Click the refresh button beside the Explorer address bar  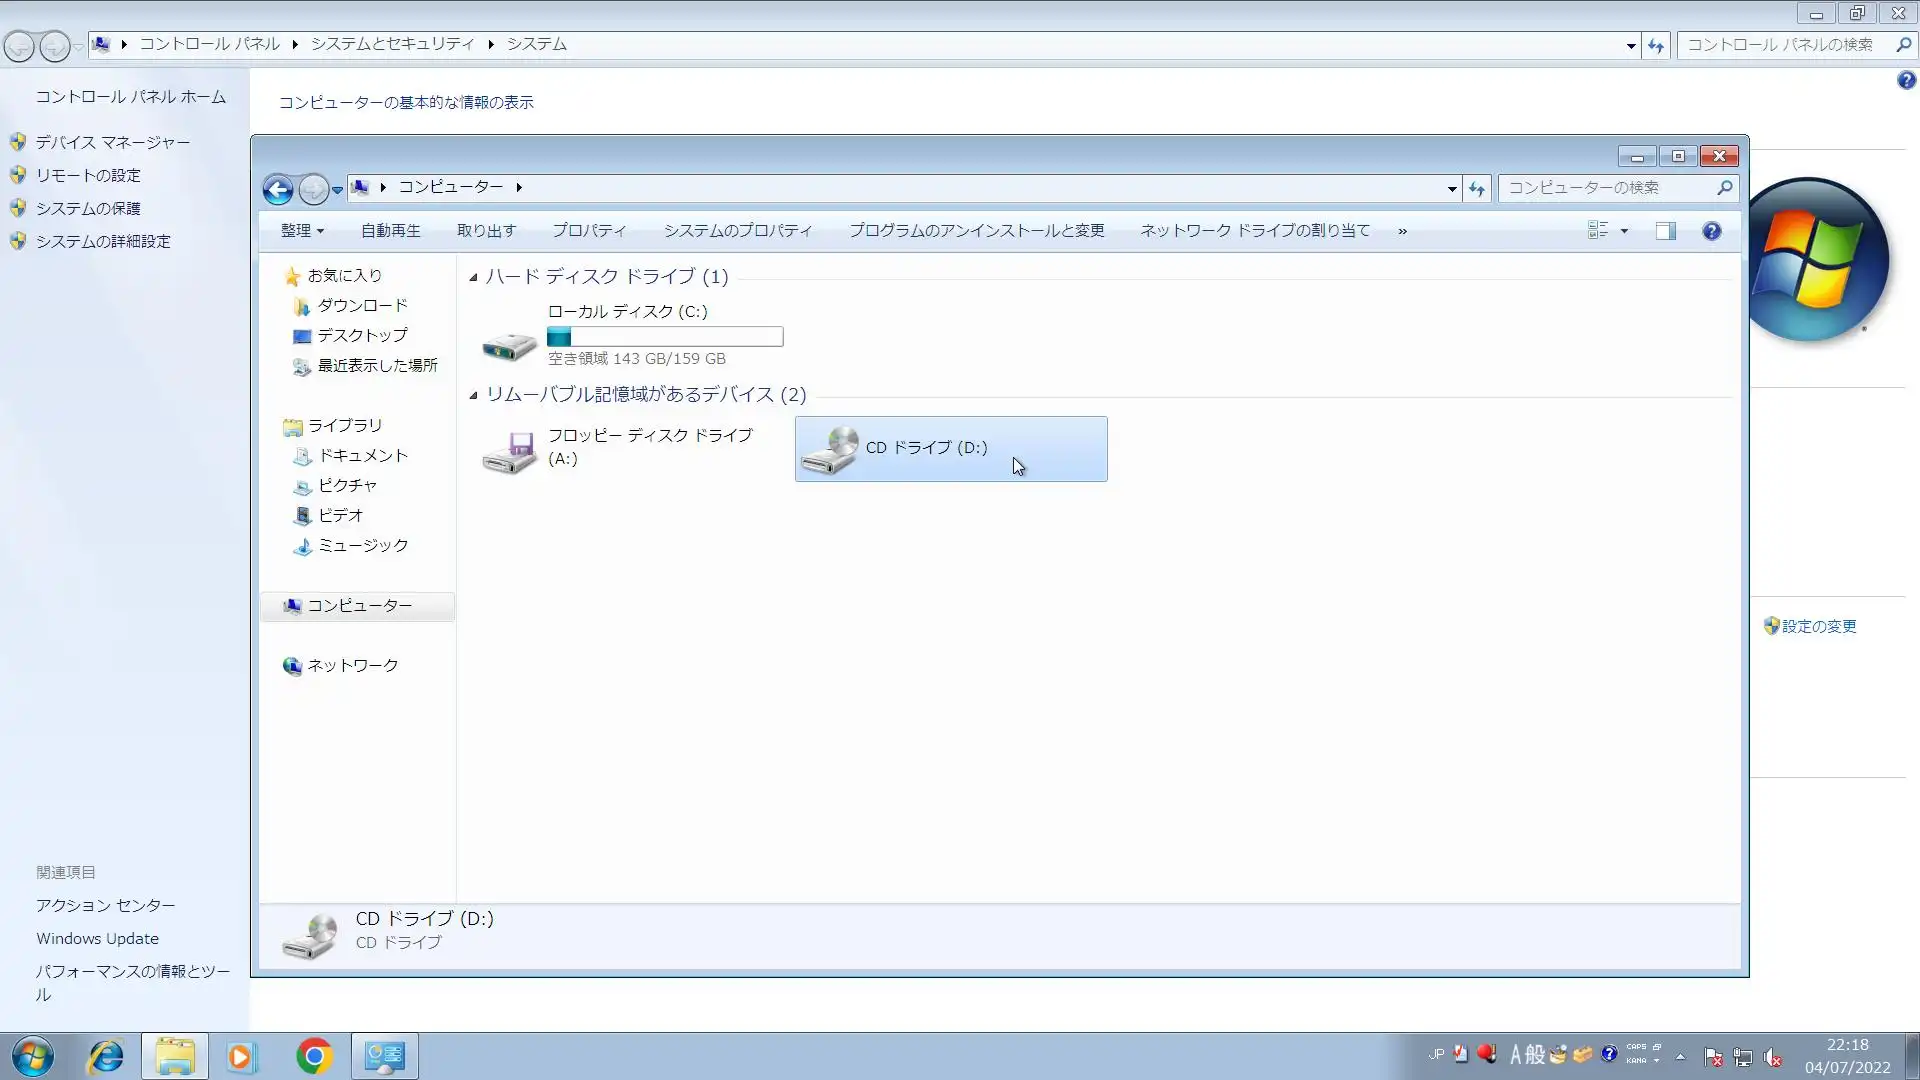[x=1477, y=188]
